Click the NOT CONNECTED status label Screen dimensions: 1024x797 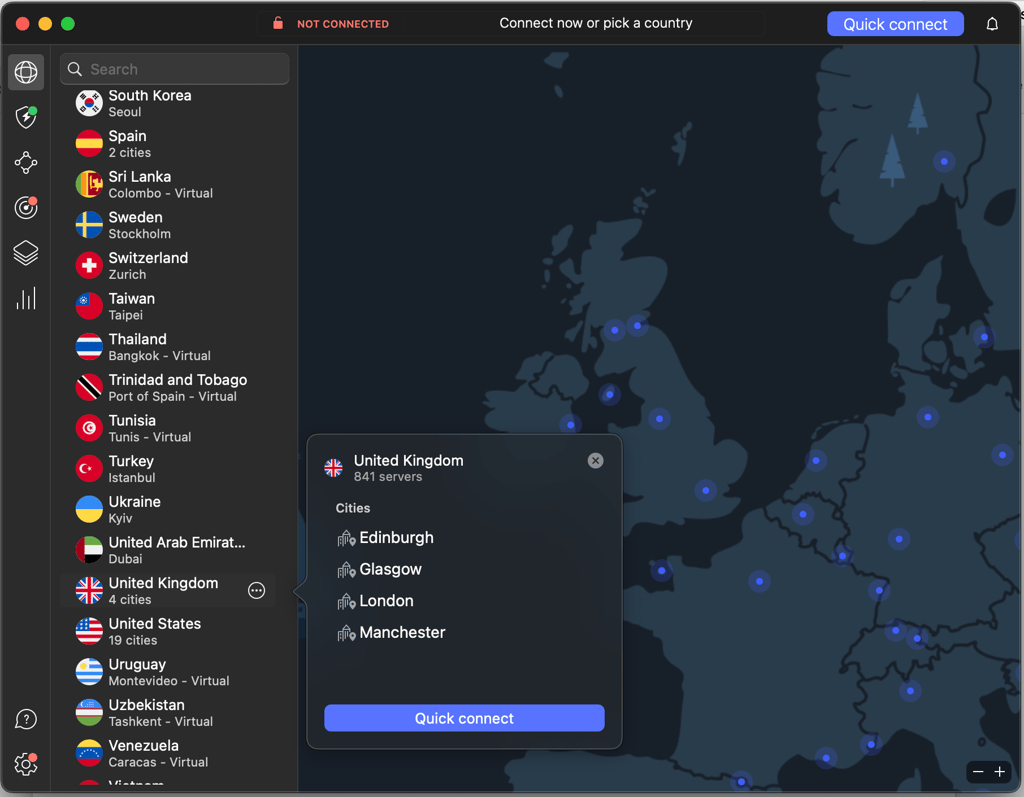point(343,24)
